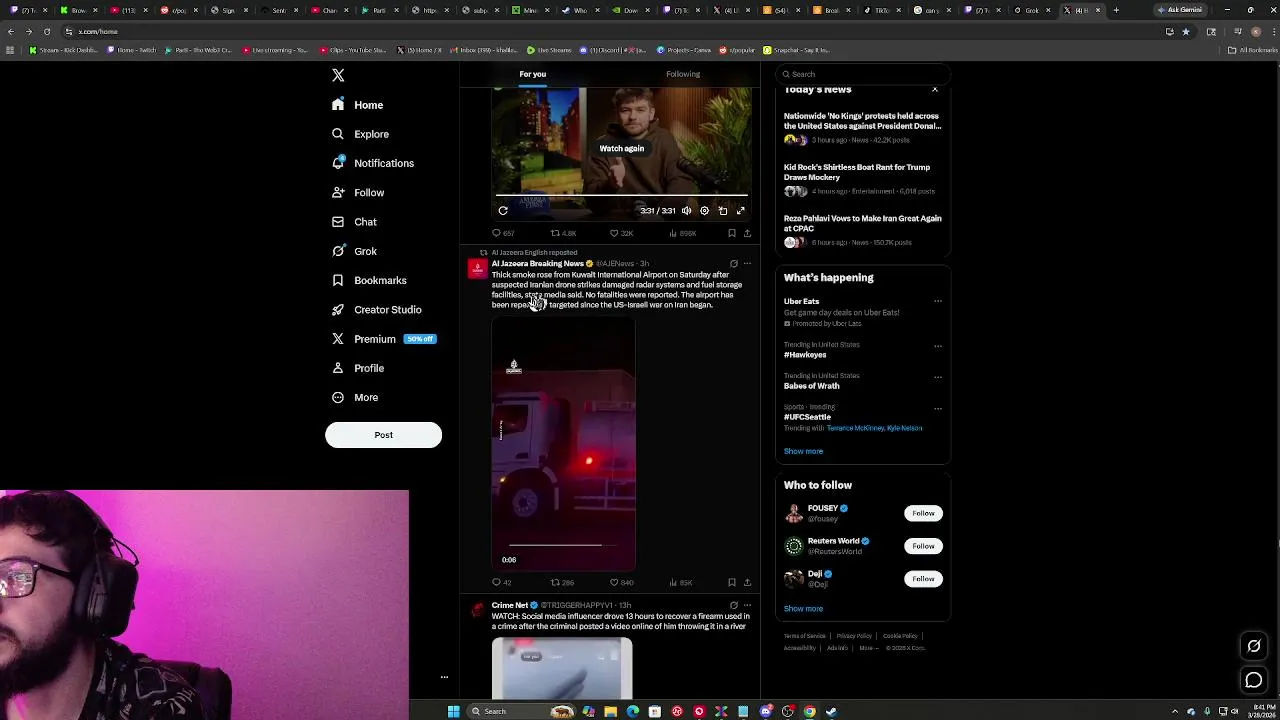Screen dimensions: 1280x720
Task: Switch to the Following tab
Action: (x=683, y=74)
